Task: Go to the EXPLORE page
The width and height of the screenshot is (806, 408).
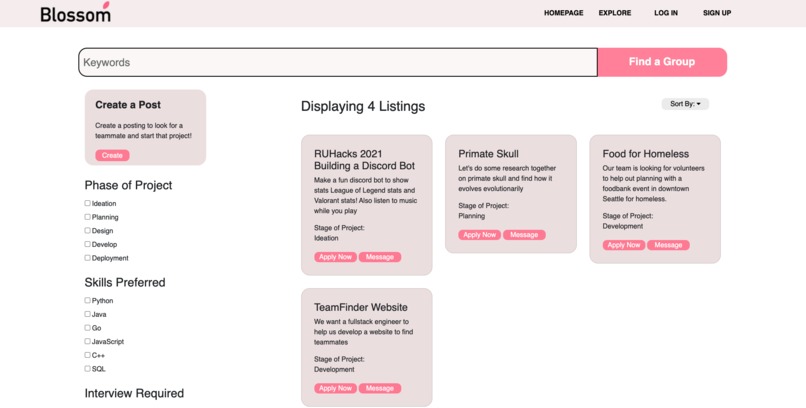Action: pyautogui.click(x=615, y=13)
